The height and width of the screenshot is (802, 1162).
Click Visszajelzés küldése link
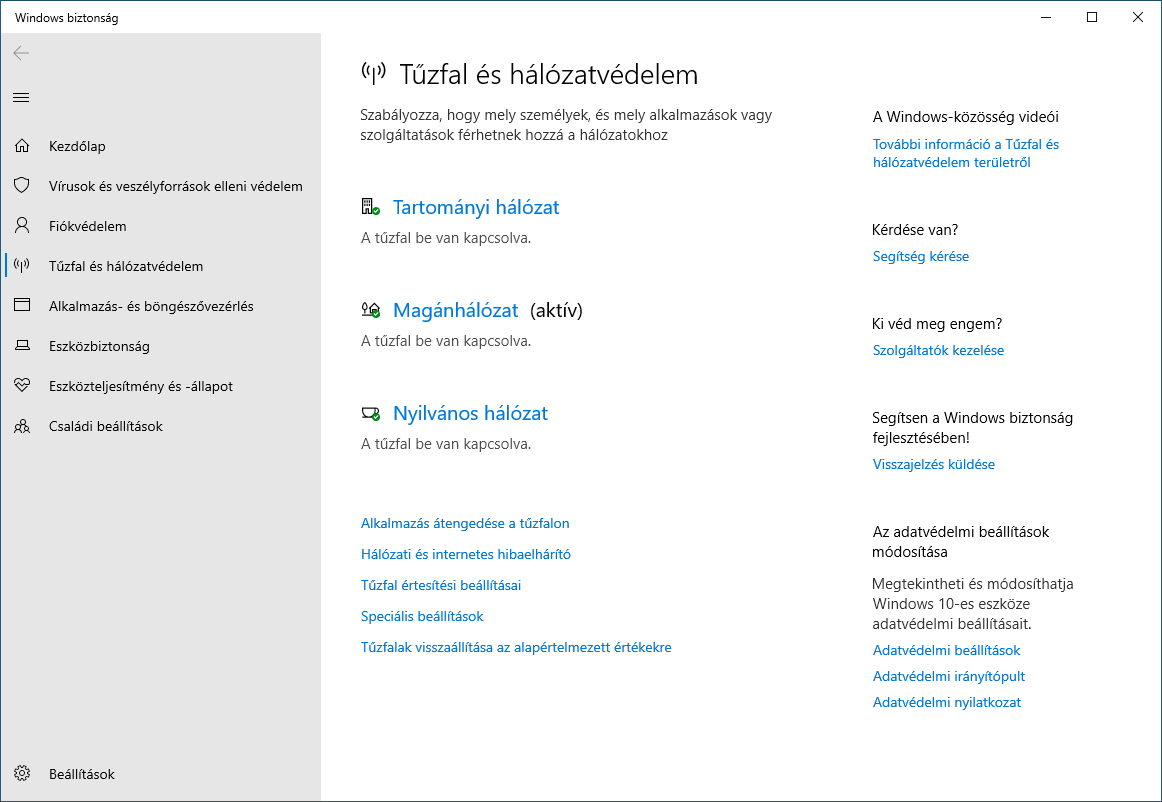(x=934, y=465)
